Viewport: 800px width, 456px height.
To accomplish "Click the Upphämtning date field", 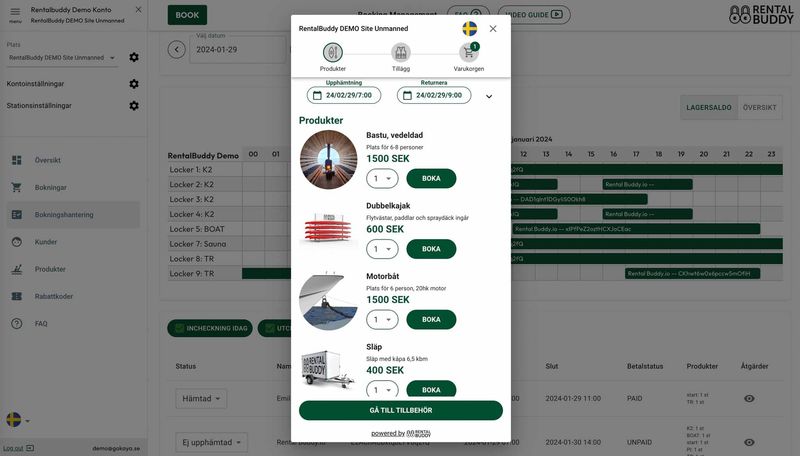I will point(344,95).
